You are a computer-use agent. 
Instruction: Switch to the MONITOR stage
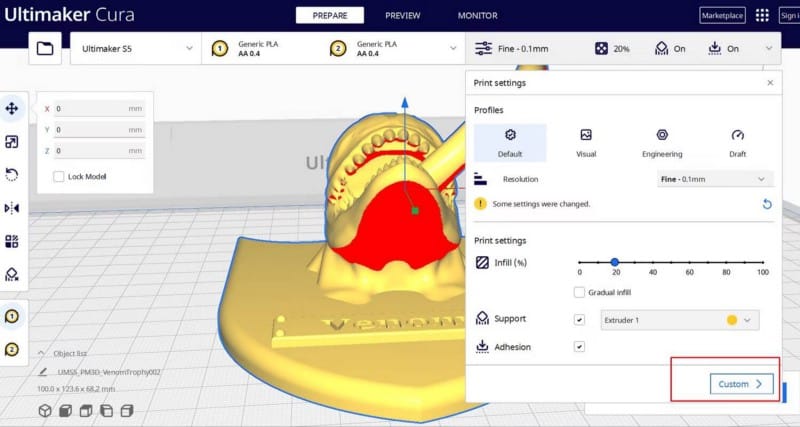coord(478,15)
